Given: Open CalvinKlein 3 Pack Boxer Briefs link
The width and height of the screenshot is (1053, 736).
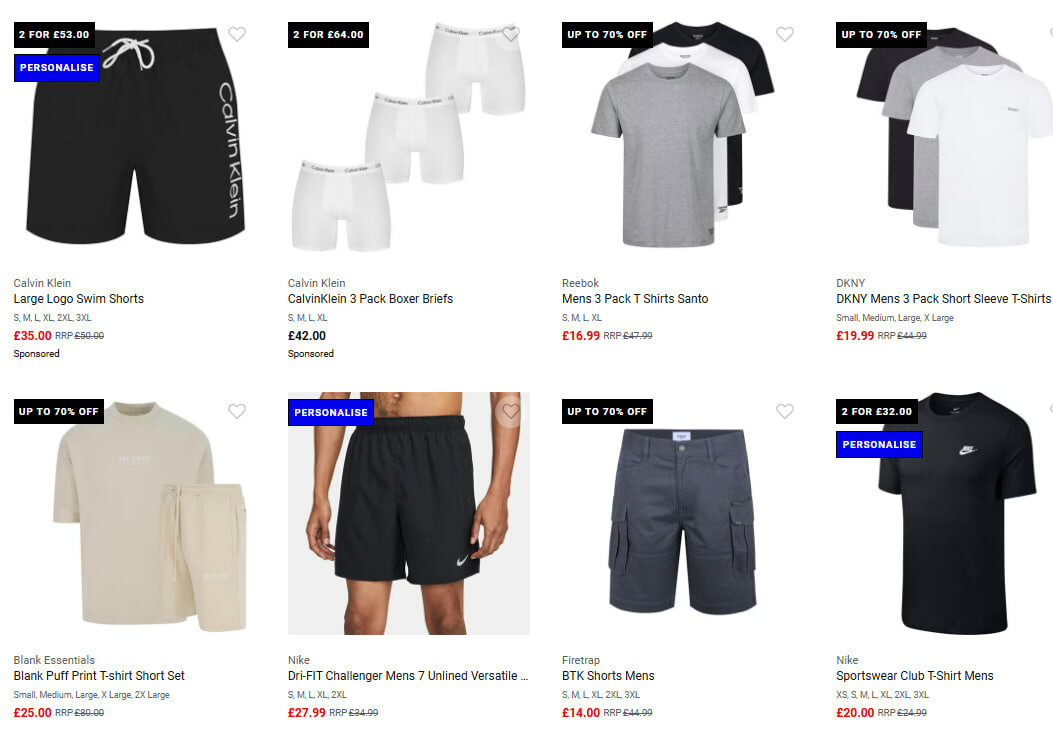Looking at the screenshot, I should pyautogui.click(x=370, y=299).
